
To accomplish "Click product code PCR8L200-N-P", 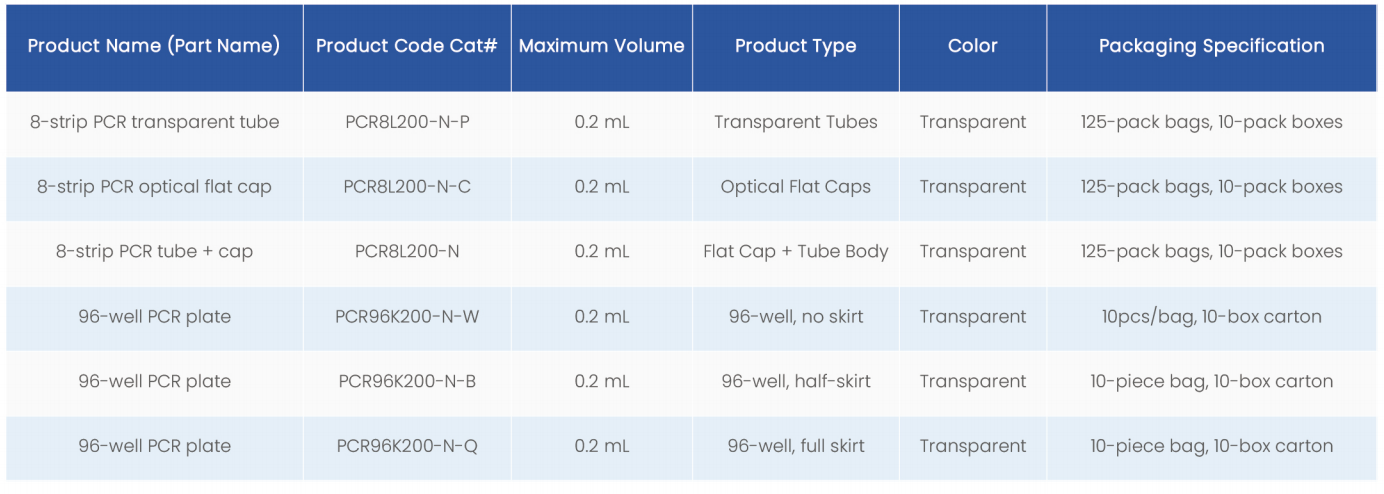I will point(407,122).
